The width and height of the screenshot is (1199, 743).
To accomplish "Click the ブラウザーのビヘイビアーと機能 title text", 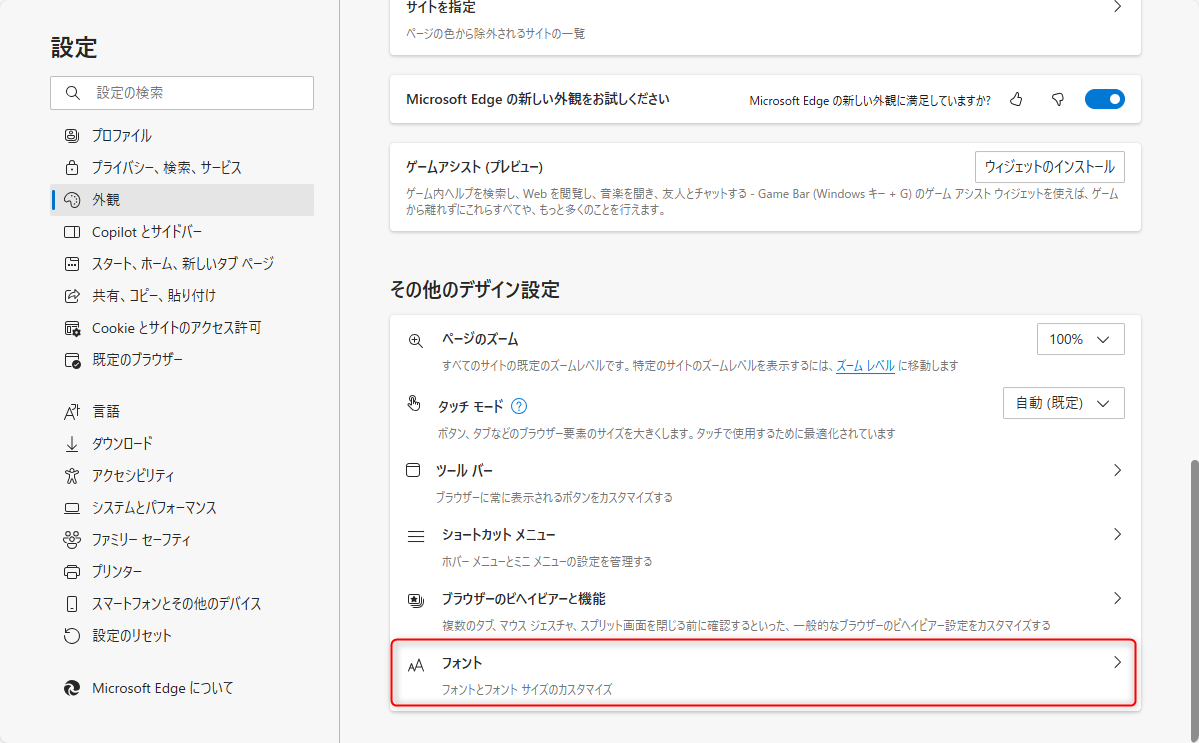I will [523, 599].
